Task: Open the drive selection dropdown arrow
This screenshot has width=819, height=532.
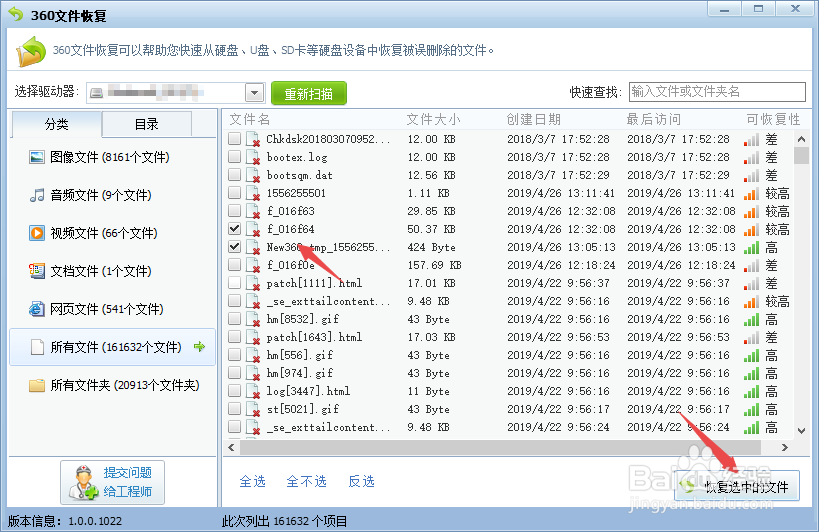Action: tap(254, 93)
